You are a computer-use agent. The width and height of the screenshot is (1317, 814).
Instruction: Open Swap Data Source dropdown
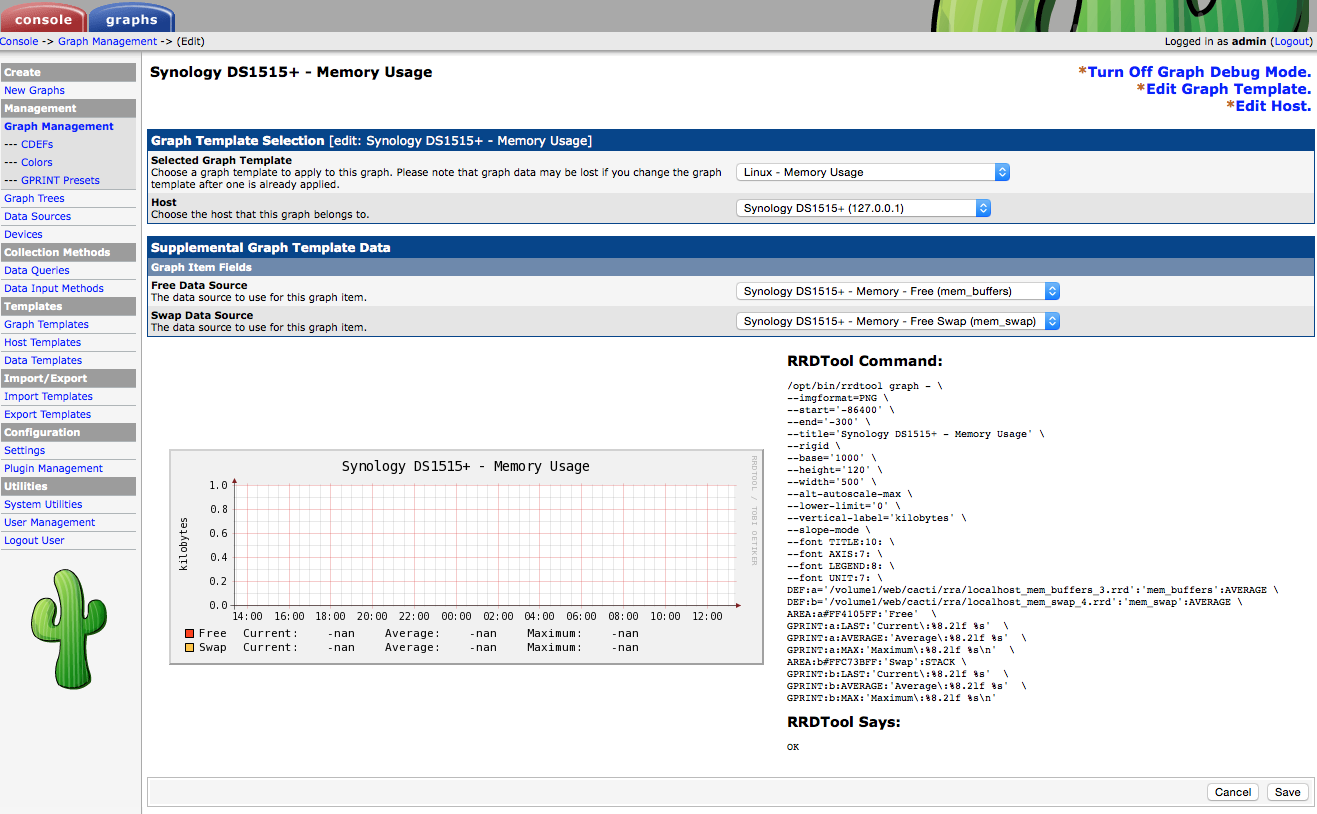[x=898, y=321]
